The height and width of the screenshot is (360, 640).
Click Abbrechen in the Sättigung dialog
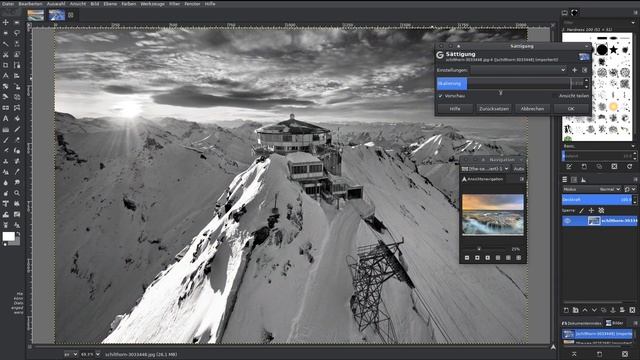532,109
